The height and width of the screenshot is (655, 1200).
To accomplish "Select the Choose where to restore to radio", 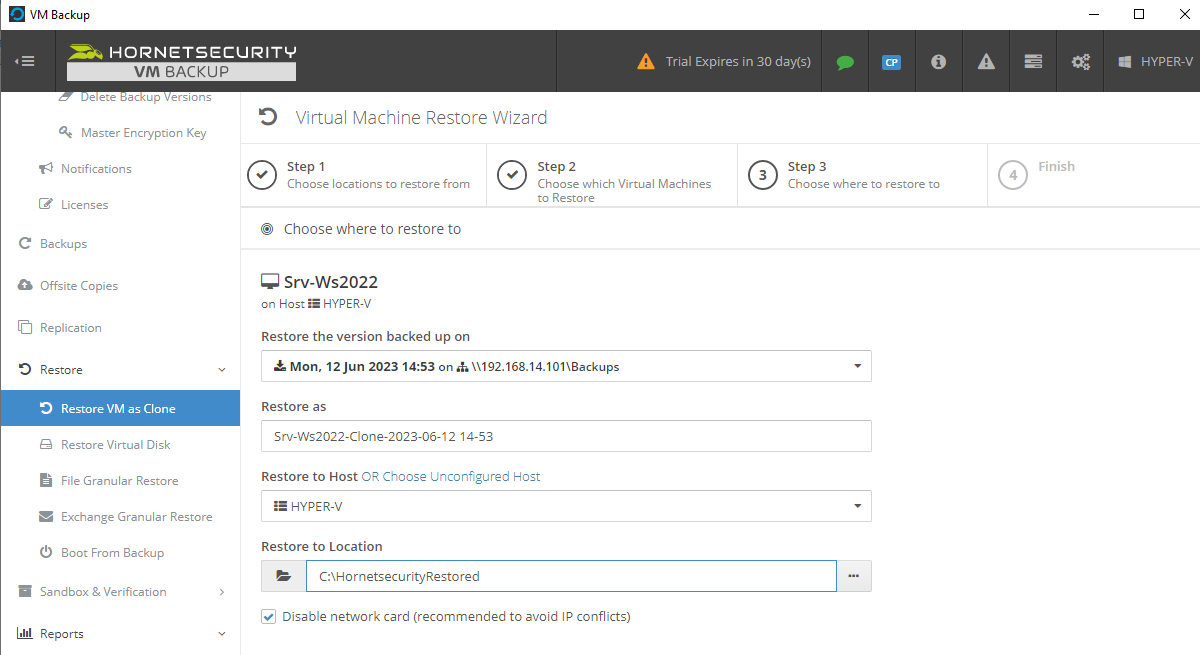I will click(x=267, y=229).
